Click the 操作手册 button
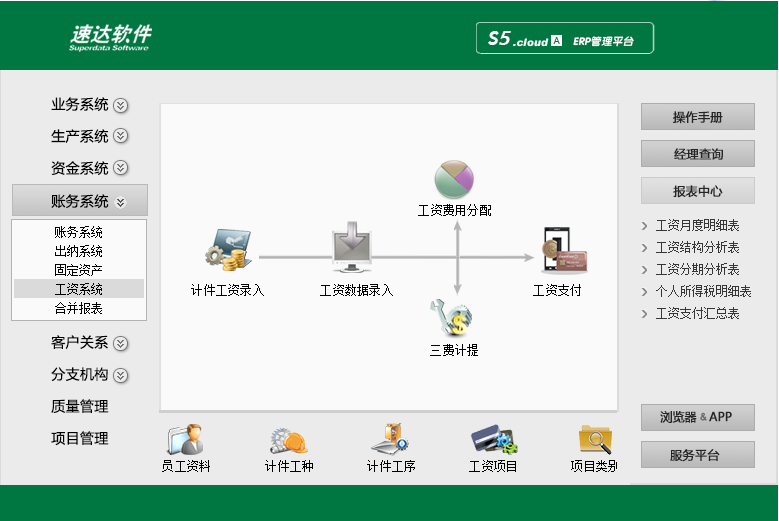Screen dimensions: 779x521 point(698,117)
